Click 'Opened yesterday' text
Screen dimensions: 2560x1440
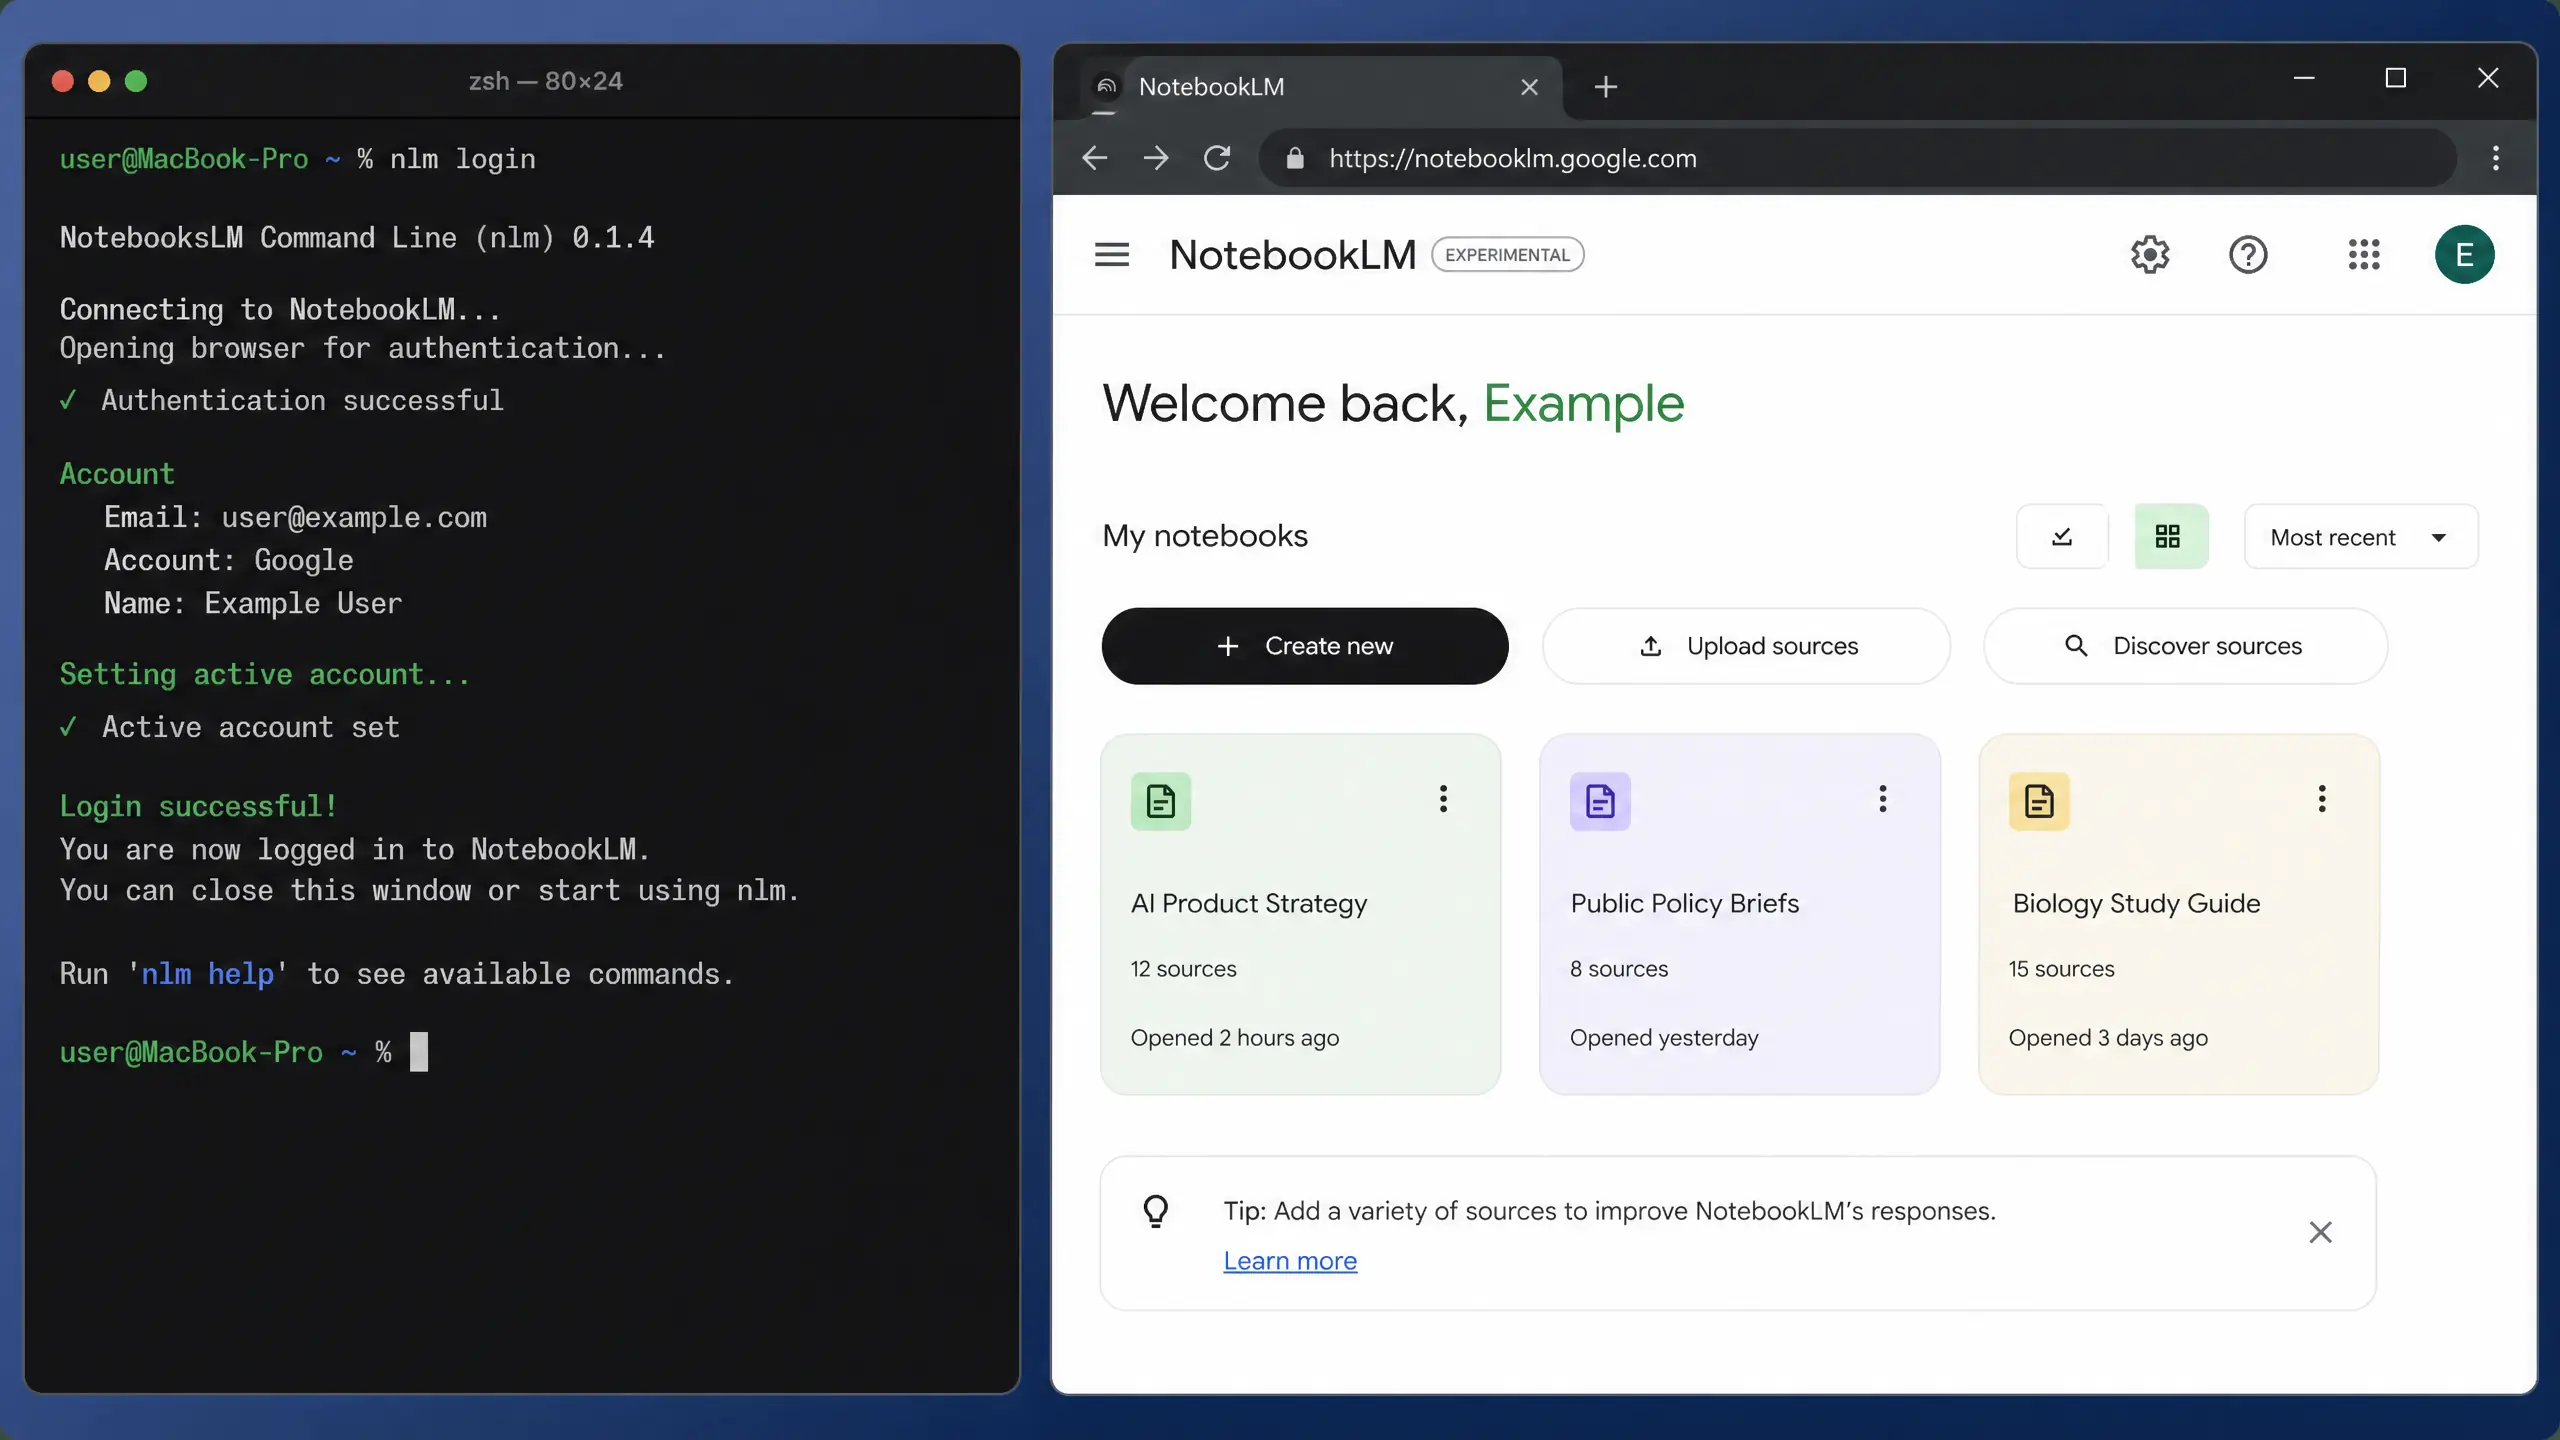click(1664, 1038)
